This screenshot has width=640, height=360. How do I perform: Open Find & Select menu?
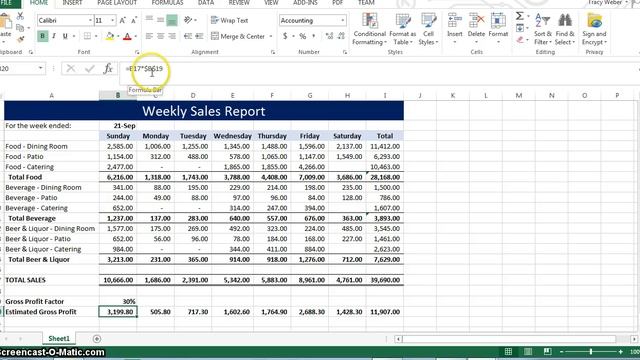565,29
